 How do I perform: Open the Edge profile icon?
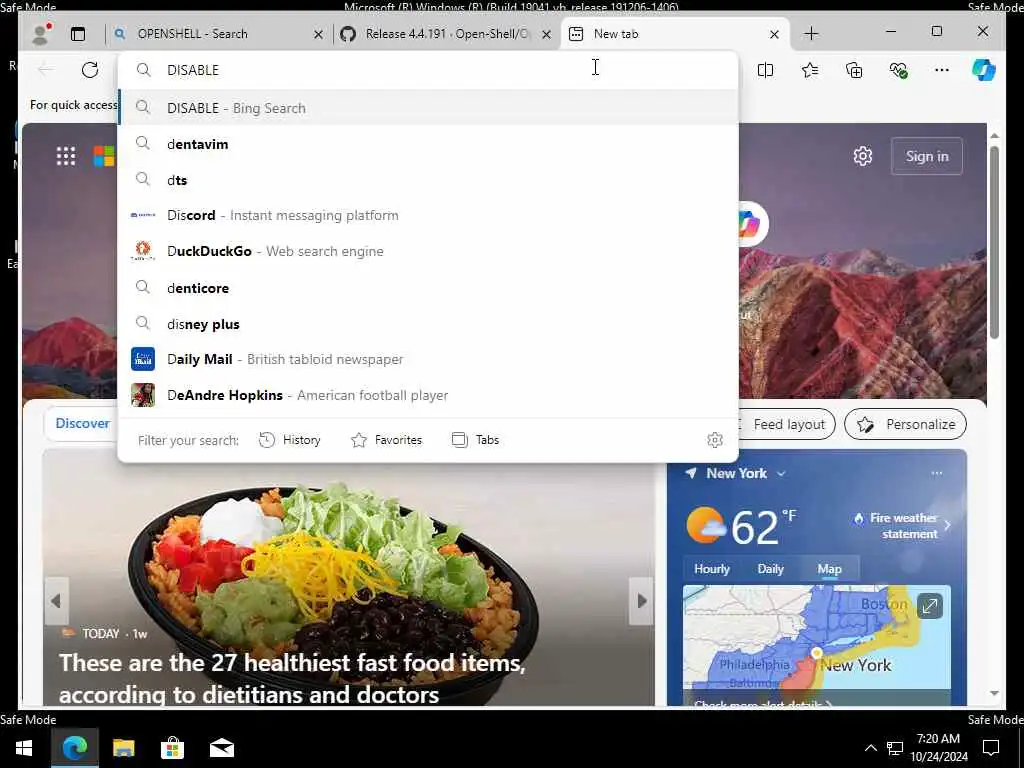point(40,34)
